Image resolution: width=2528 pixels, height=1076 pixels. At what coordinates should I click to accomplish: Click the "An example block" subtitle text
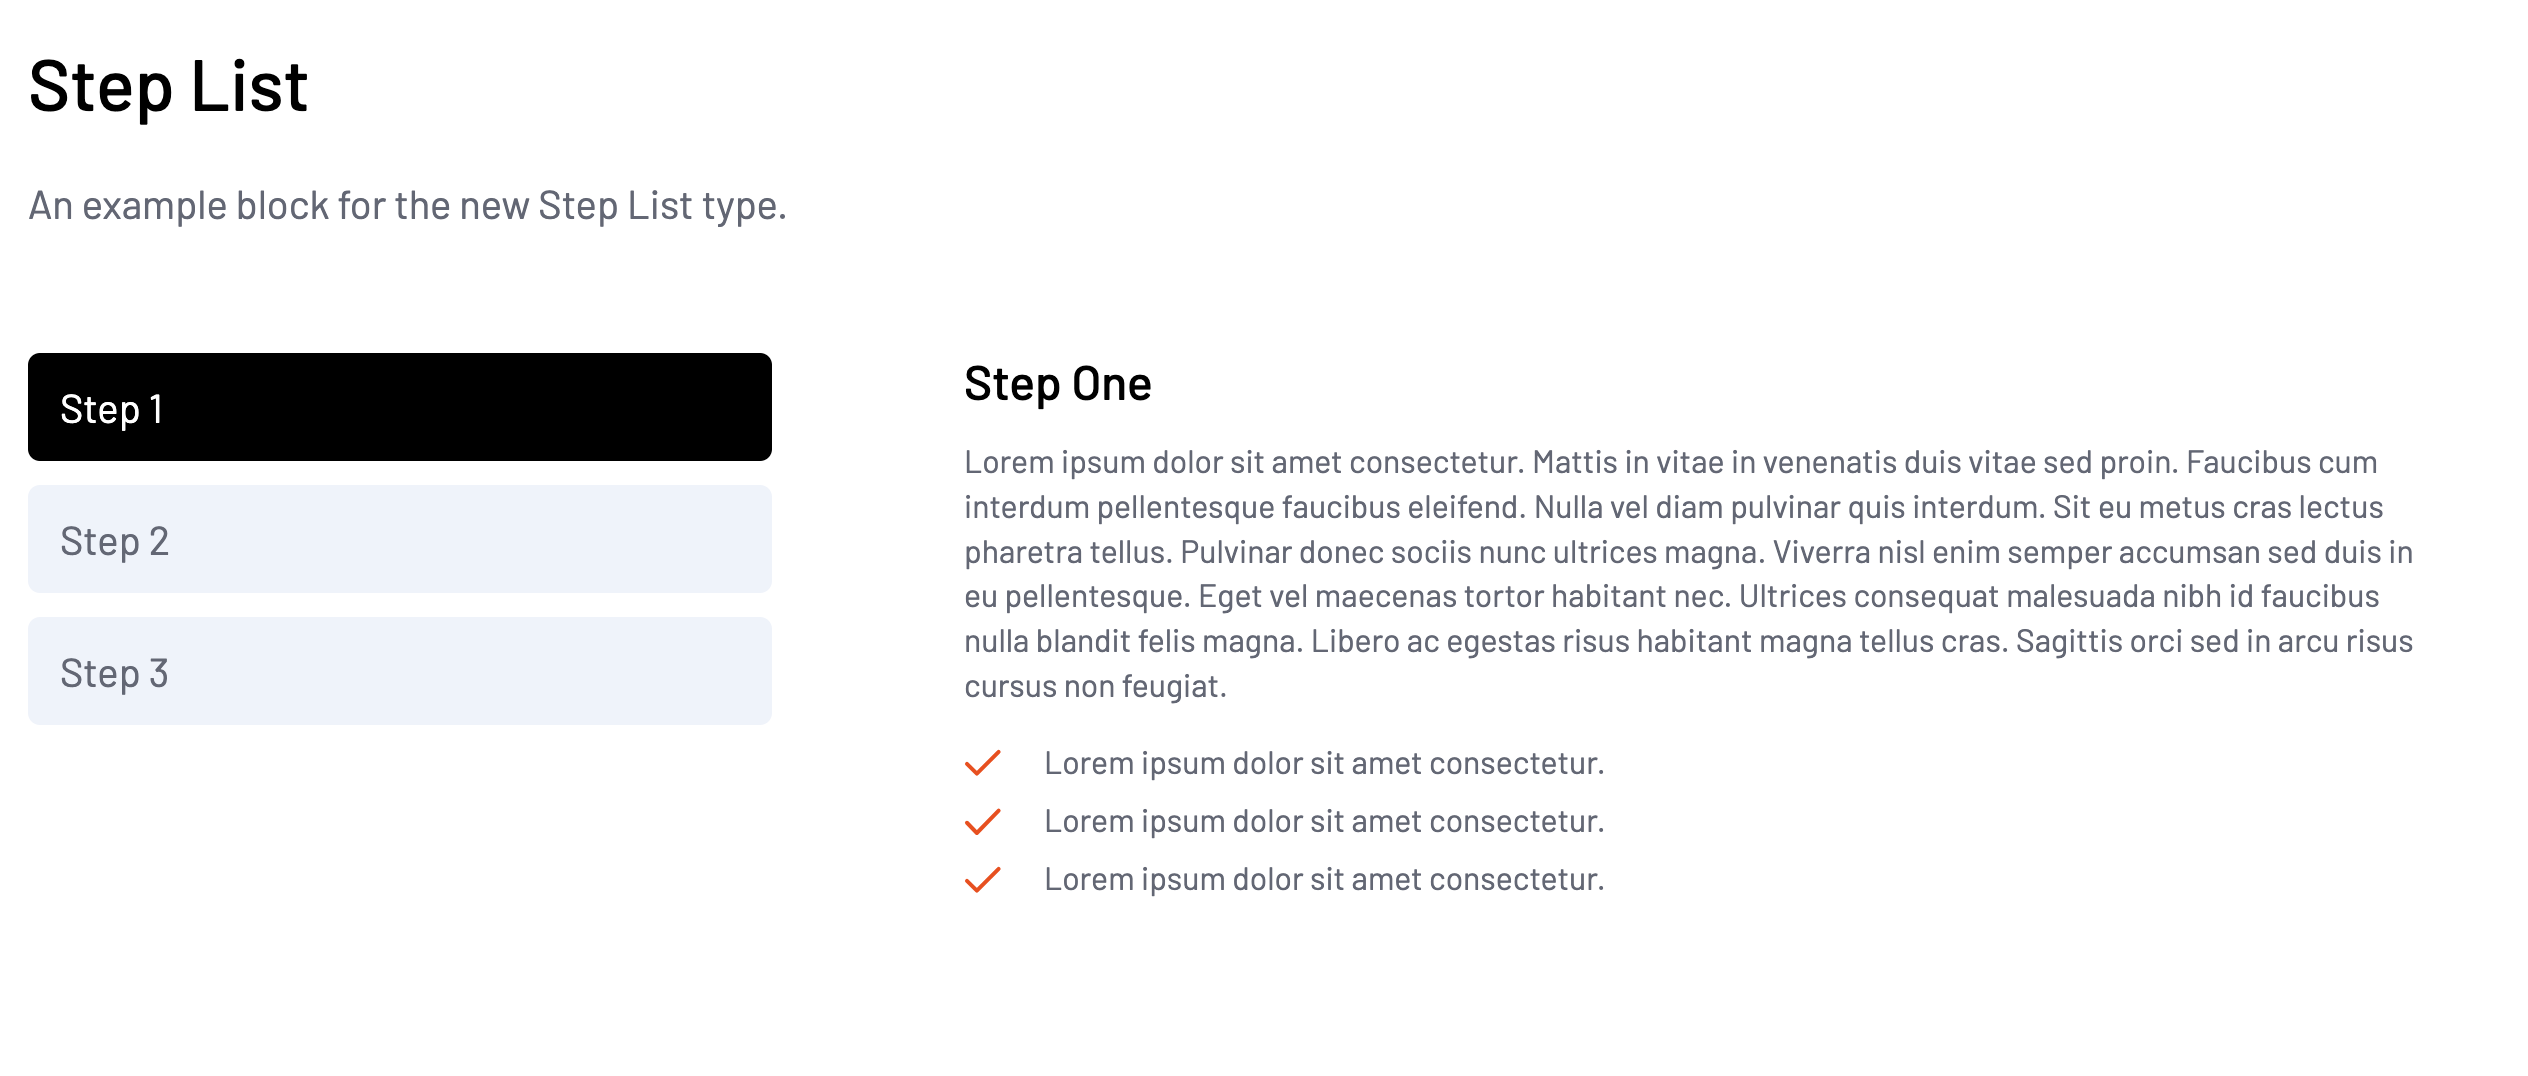pos(407,205)
